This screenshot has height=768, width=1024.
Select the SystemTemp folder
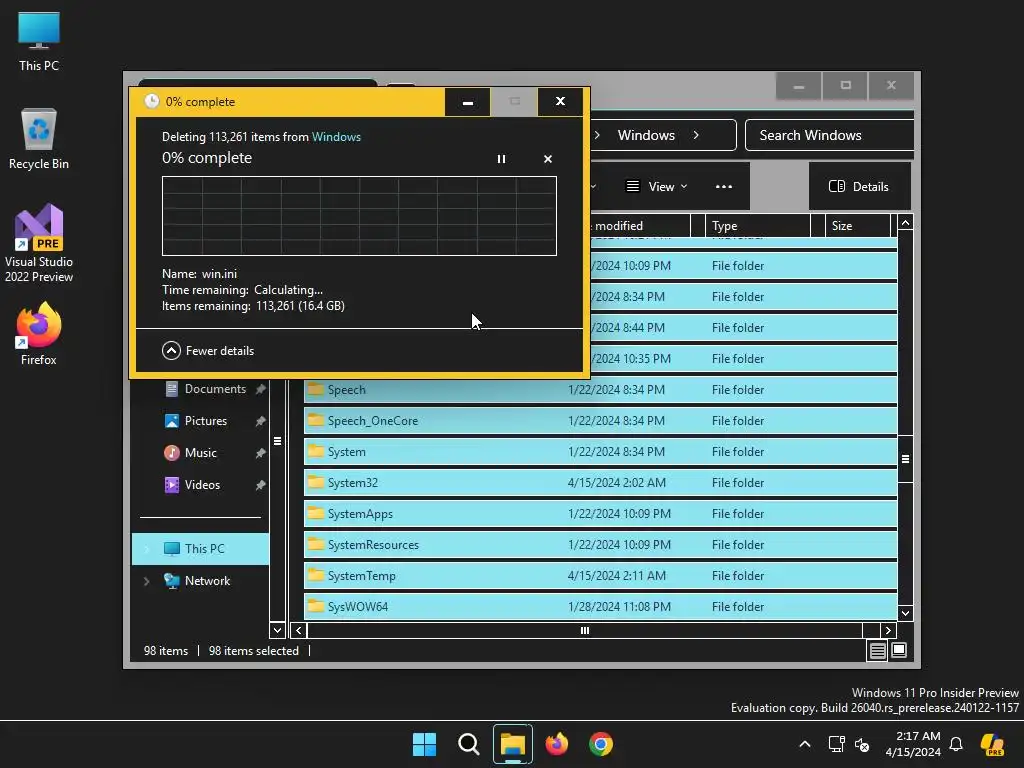[600, 576]
